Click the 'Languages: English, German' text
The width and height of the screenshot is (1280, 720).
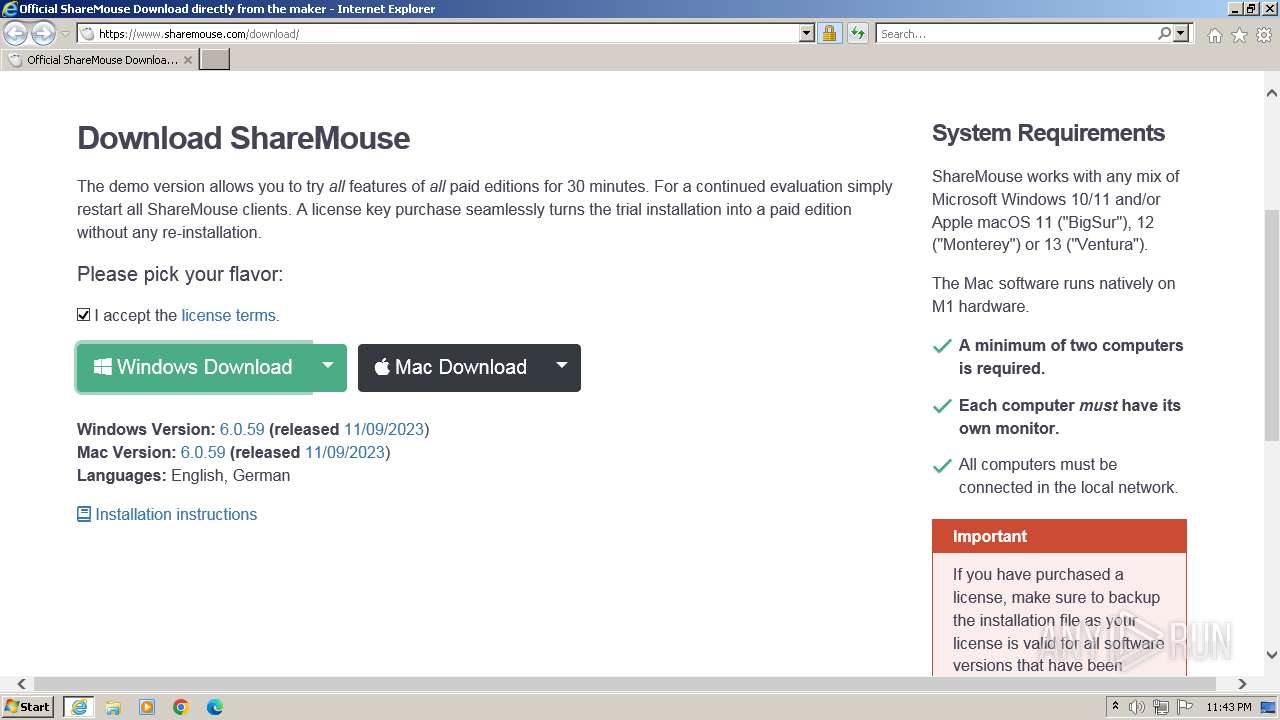tap(184, 475)
